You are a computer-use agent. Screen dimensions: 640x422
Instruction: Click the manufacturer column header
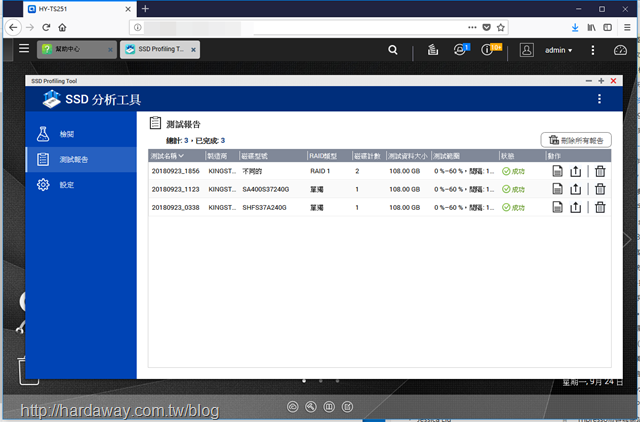217,156
